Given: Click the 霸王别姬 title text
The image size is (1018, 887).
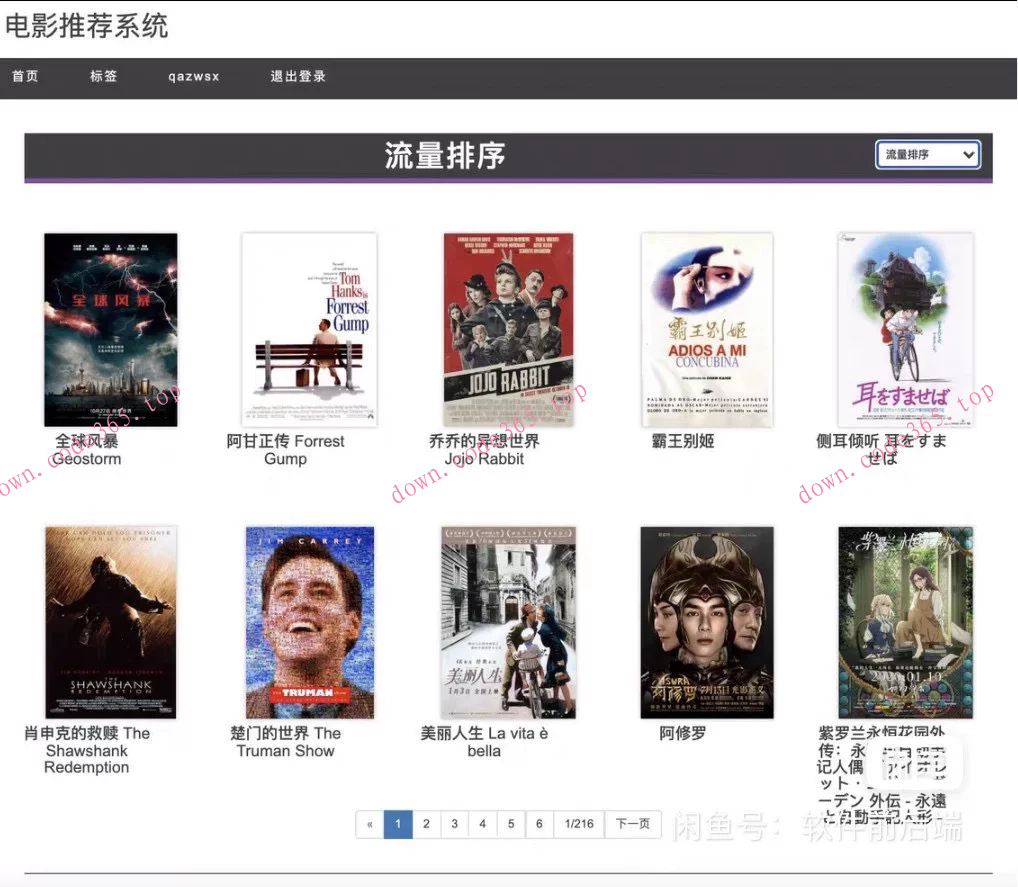Looking at the screenshot, I should 683,442.
